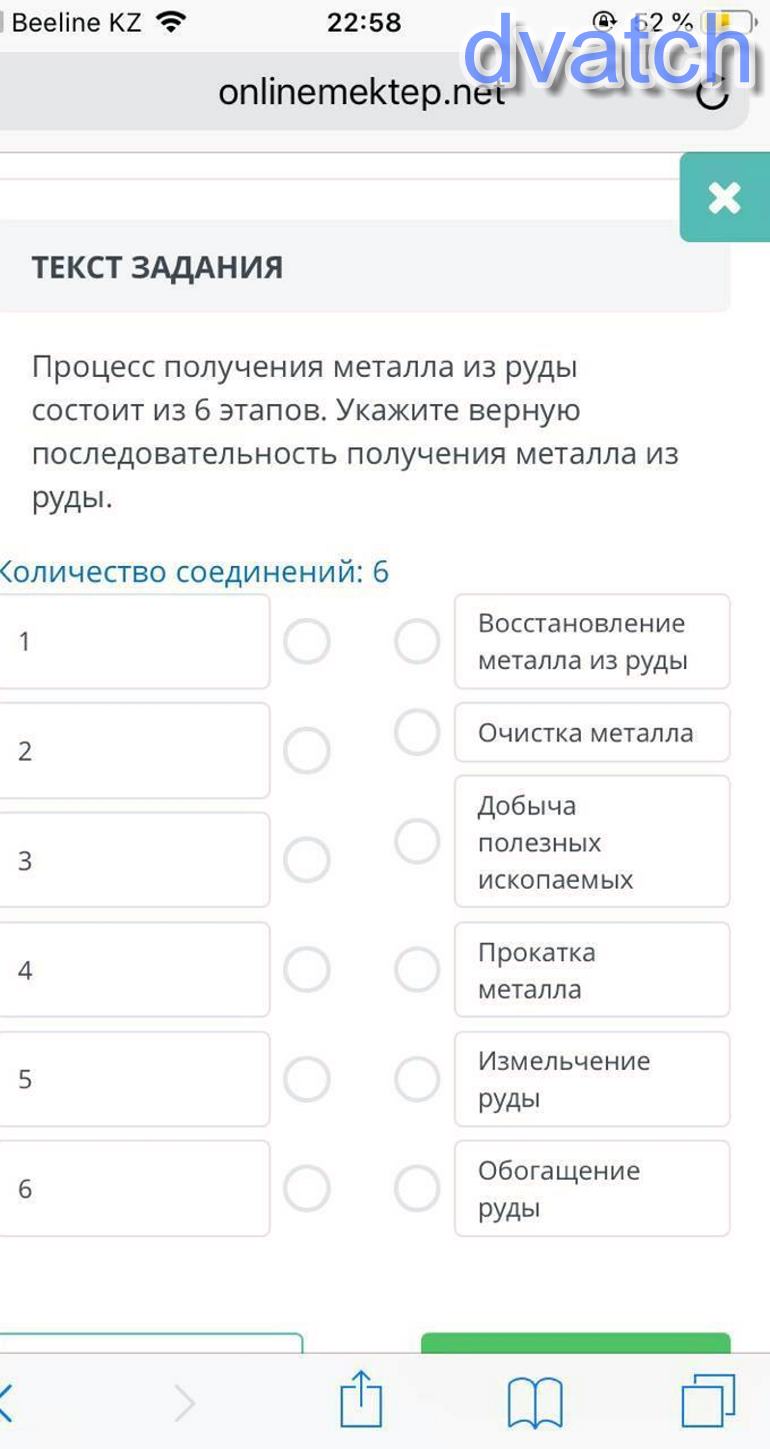Image resolution: width=770 pixels, height=1449 pixels.
Task: Open Safari tabs overview icon
Action: [708, 1400]
